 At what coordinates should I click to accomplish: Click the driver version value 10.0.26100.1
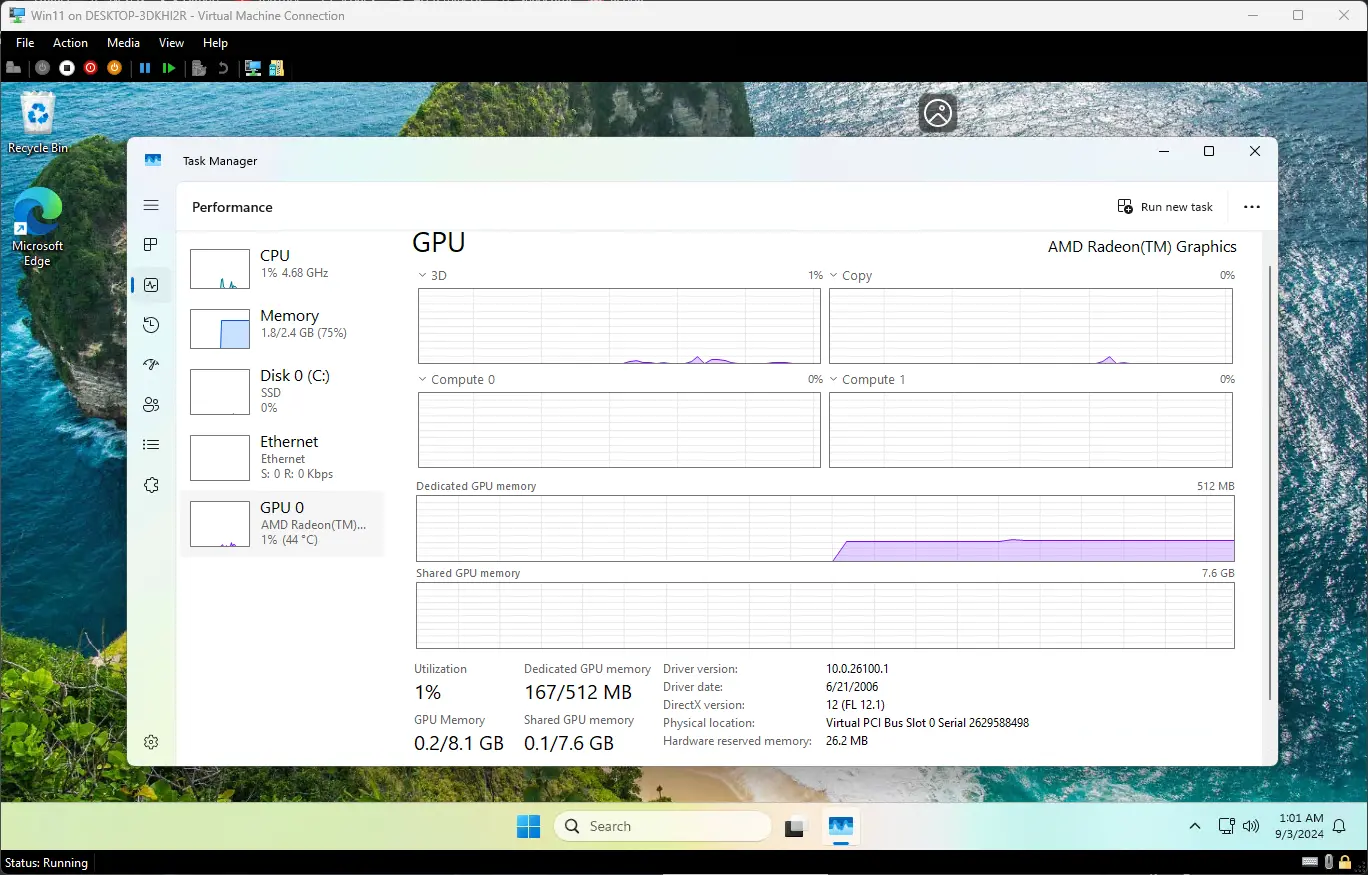[857, 669]
